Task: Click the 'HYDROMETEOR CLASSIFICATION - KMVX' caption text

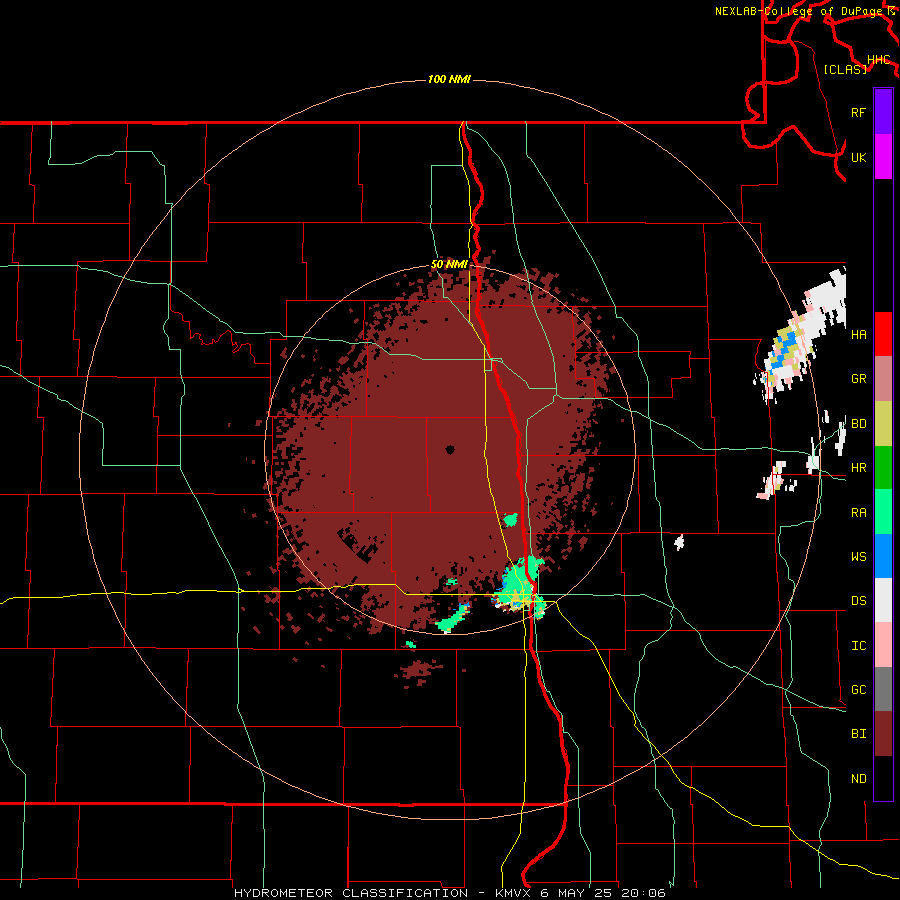Action: [x=385, y=893]
